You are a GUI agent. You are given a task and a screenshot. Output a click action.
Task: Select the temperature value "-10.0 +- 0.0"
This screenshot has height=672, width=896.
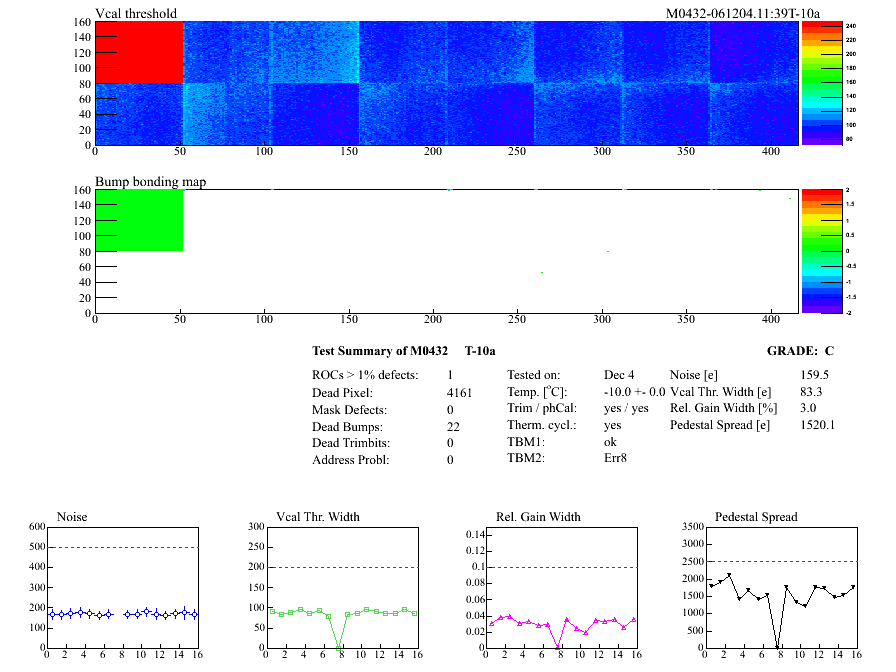(x=634, y=392)
